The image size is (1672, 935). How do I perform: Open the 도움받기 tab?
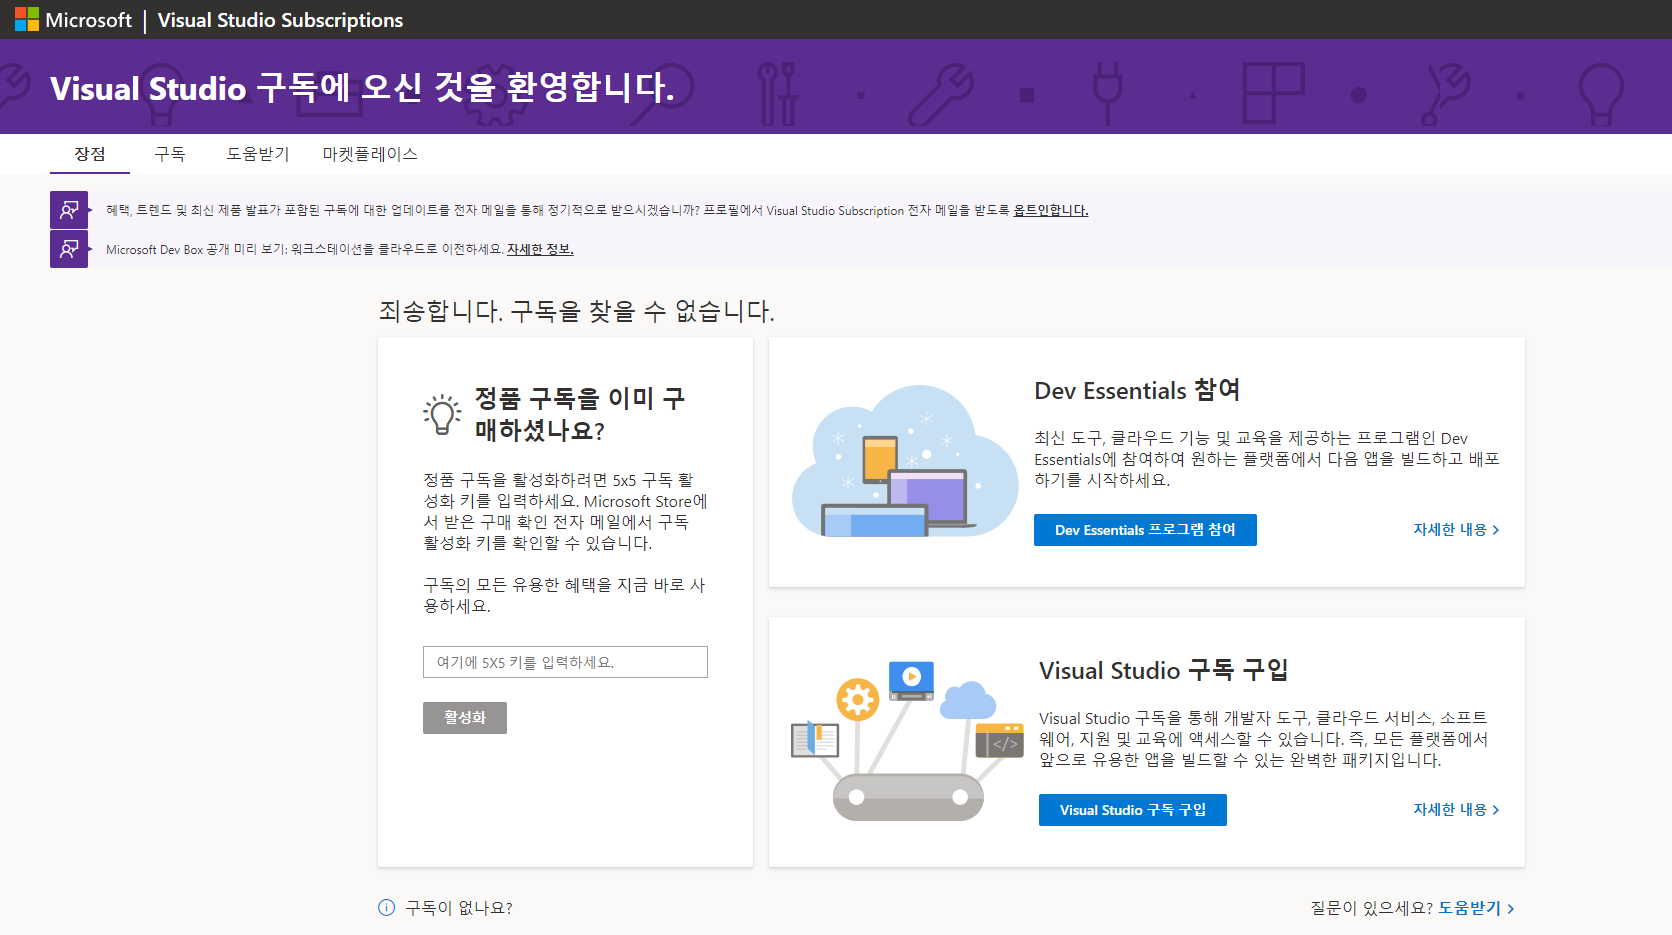(x=257, y=154)
